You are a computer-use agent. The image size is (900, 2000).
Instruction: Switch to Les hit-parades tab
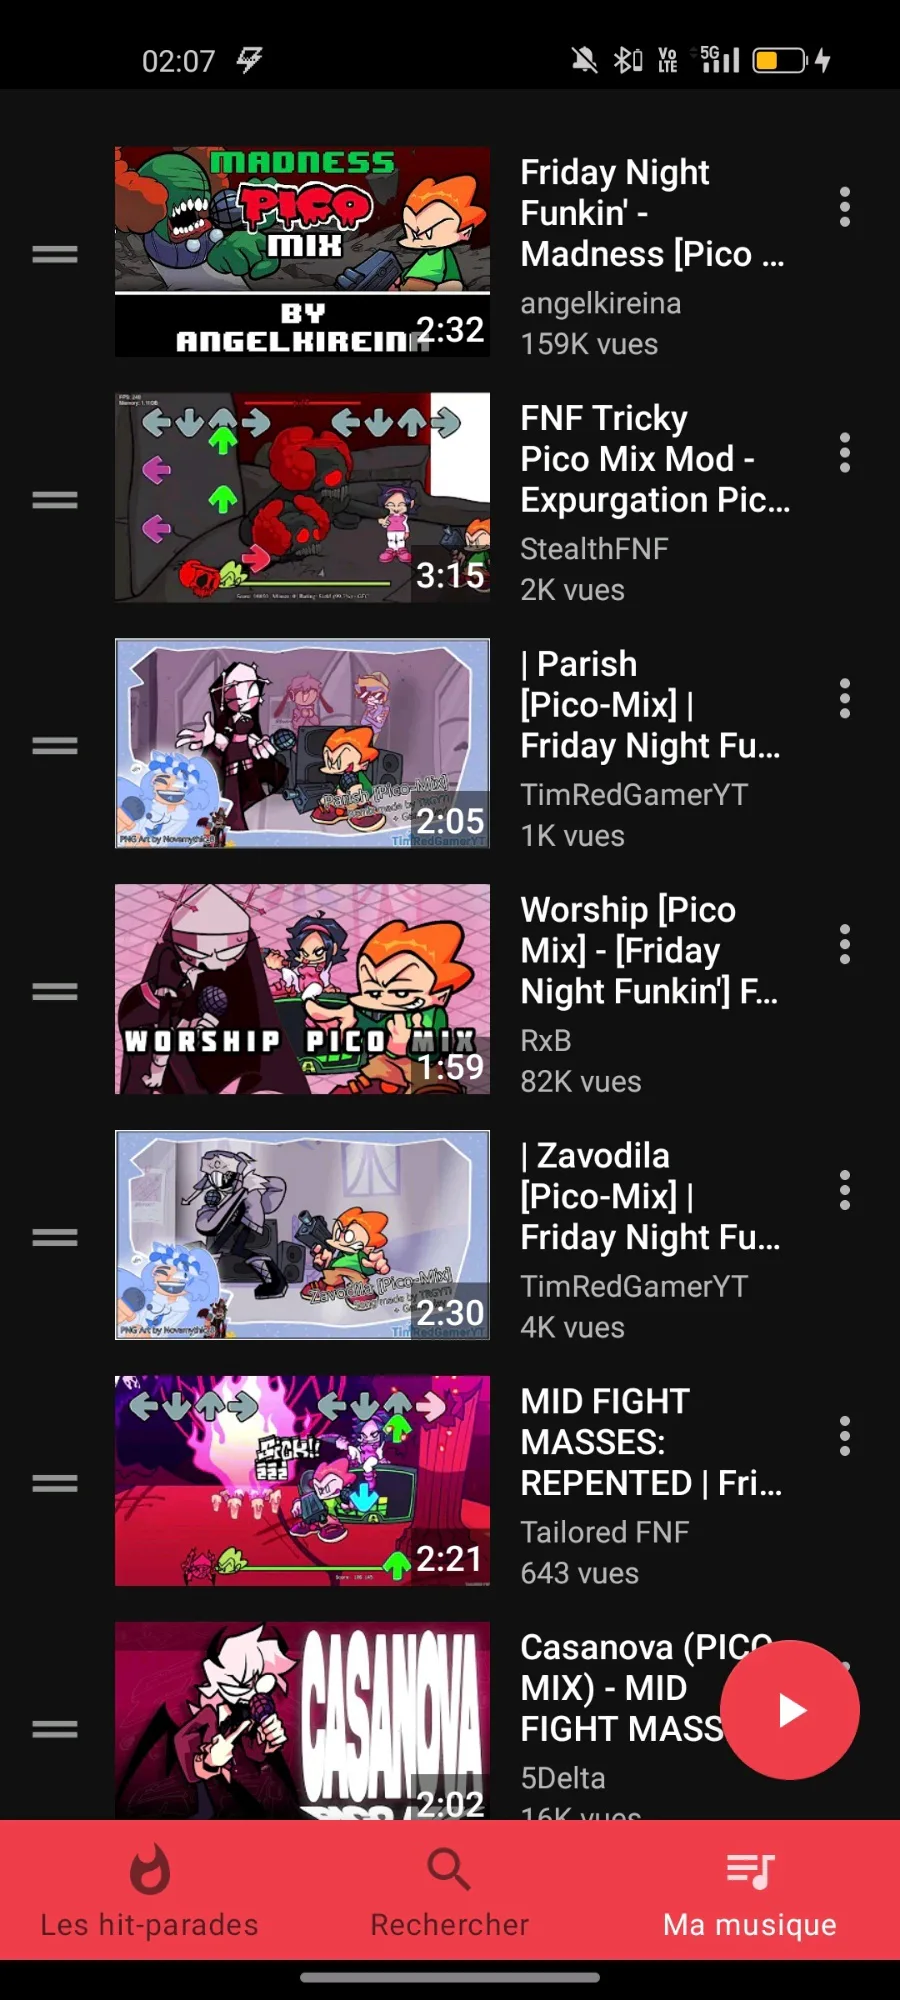coord(150,1891)
